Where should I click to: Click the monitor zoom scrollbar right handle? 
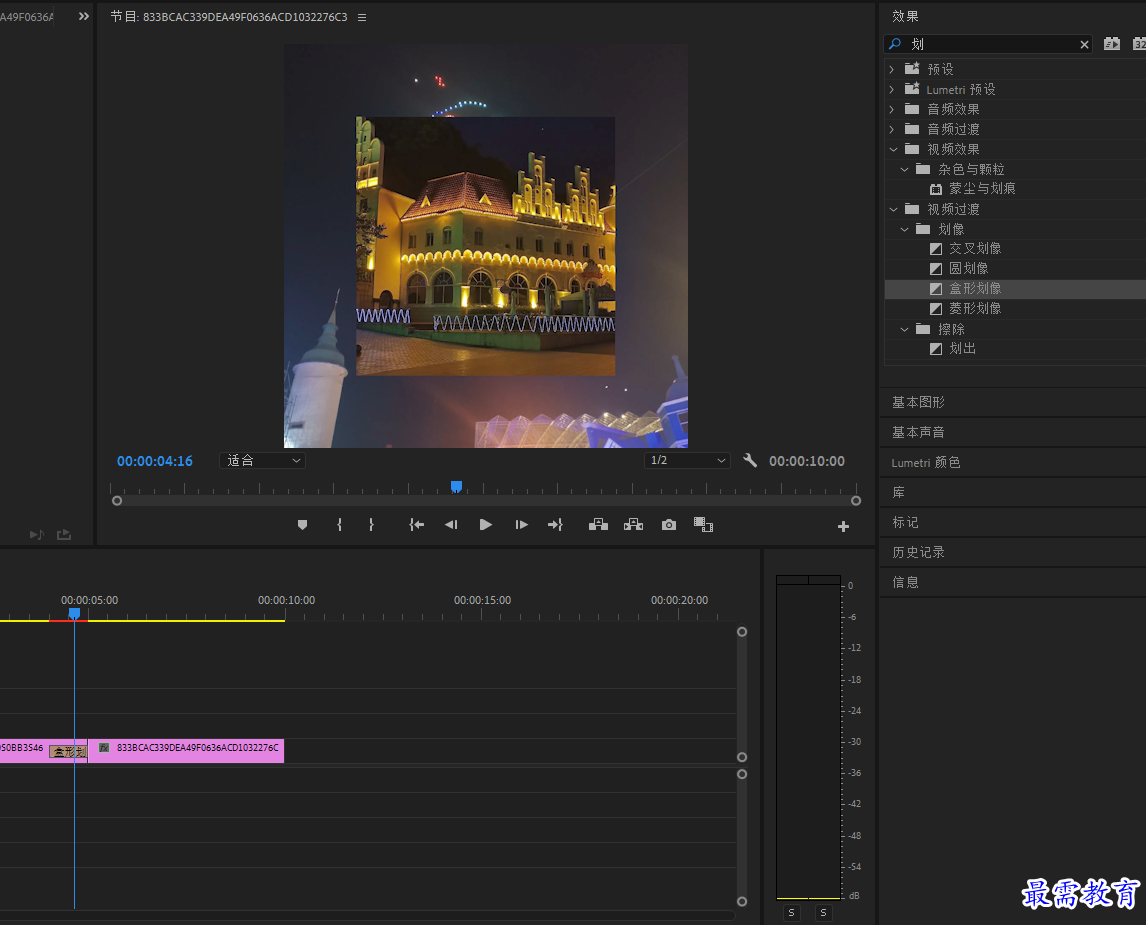856,500
